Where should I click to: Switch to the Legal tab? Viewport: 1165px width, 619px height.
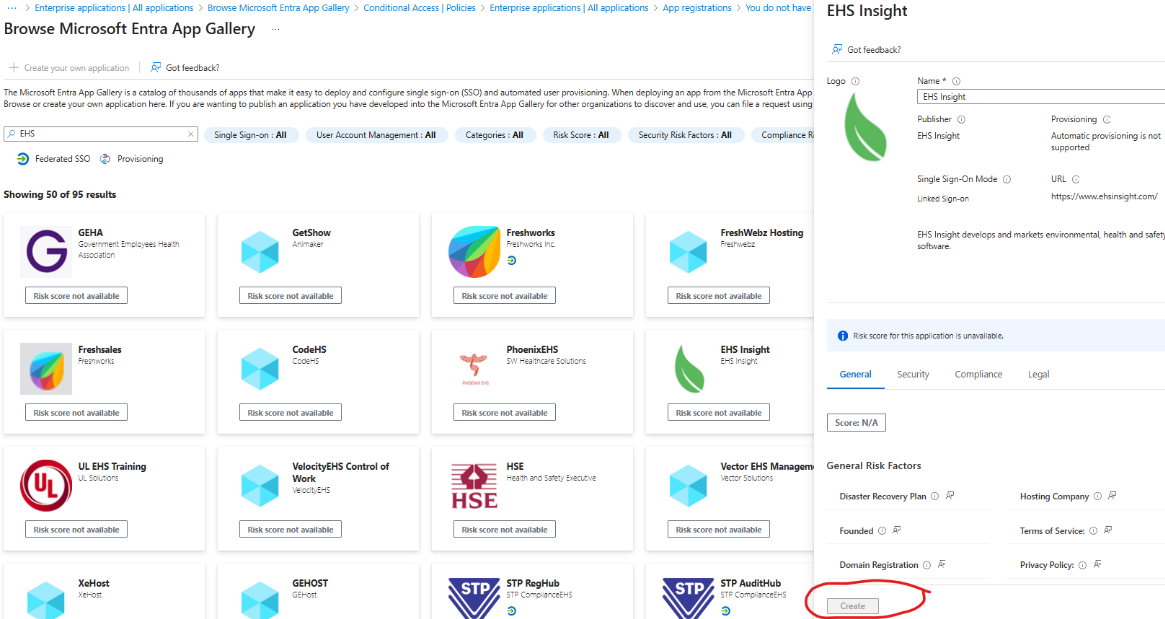pyautogui.click(x=1038, y=375)
